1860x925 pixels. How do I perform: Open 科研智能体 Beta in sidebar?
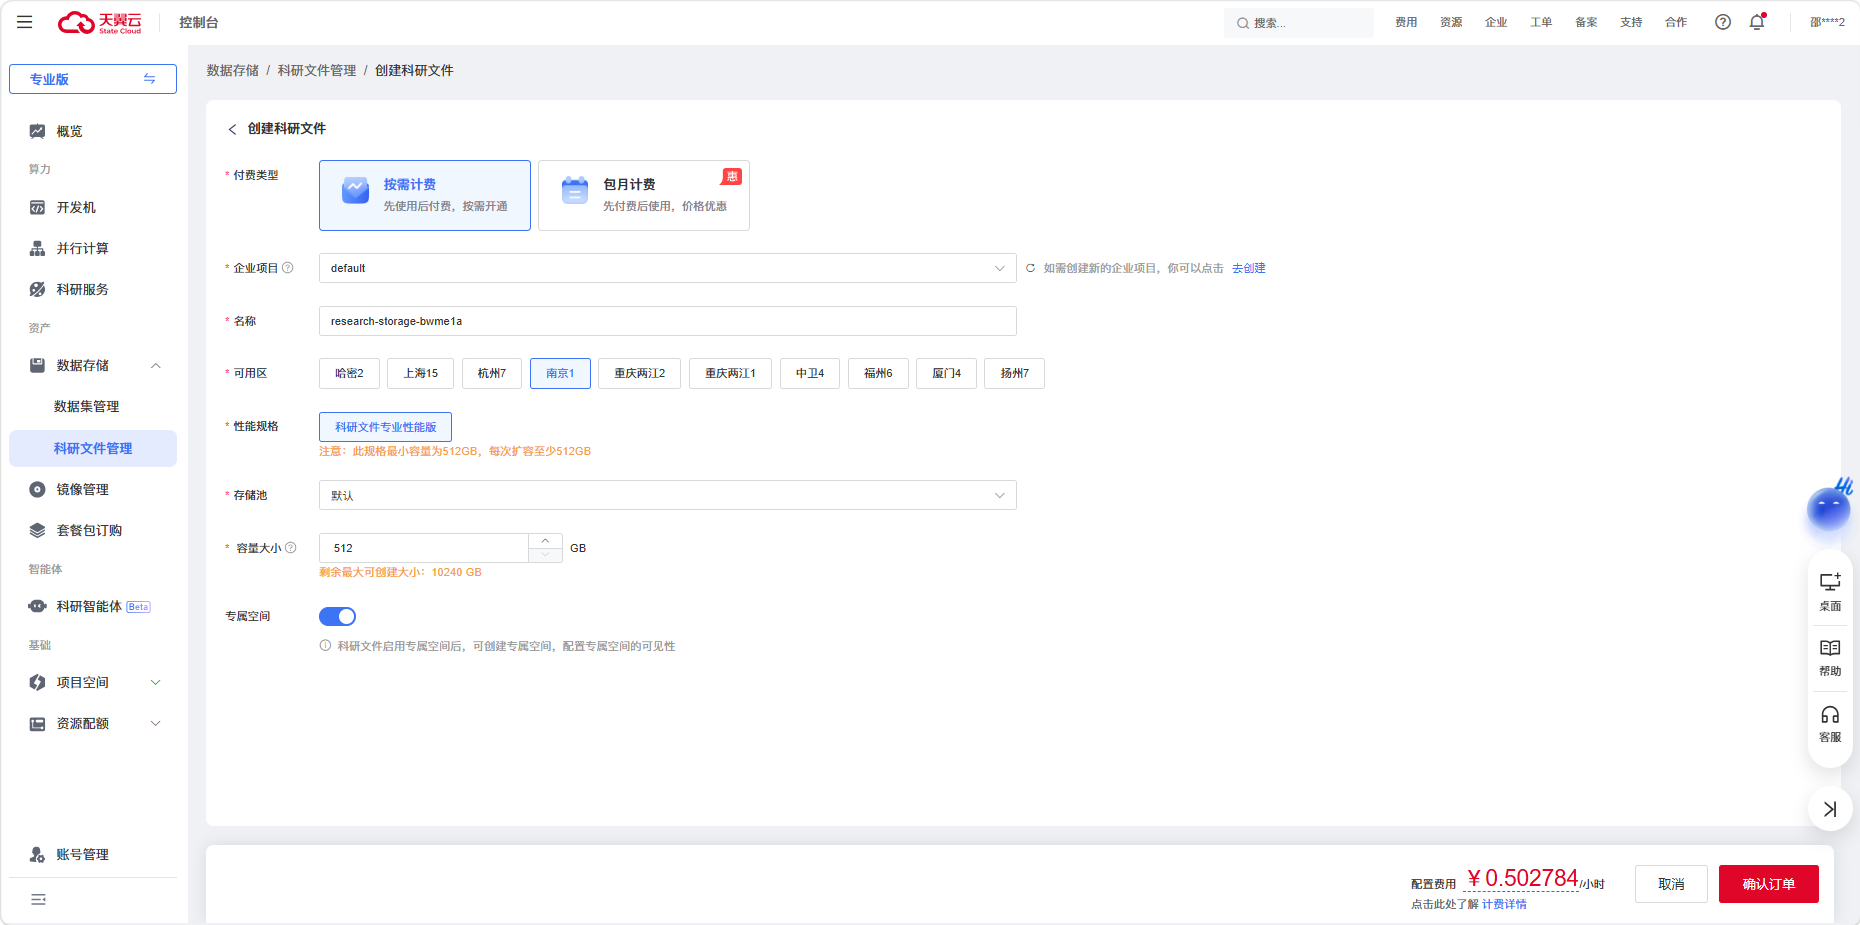(93, 606)
